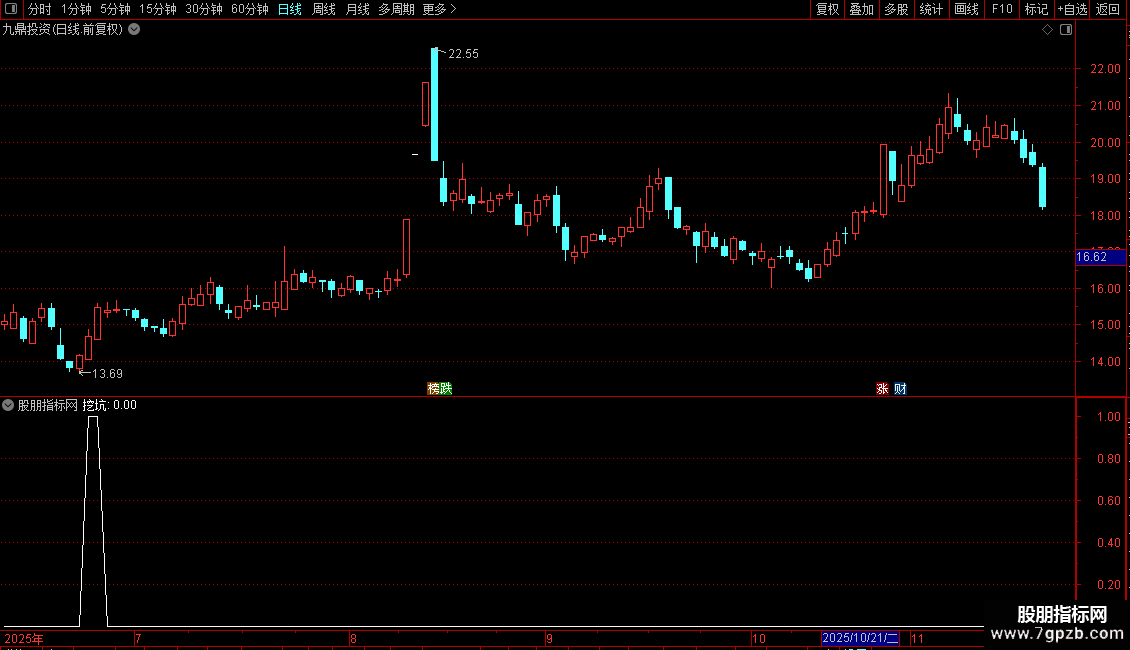Open the stock title dropdown arrow beside 九鼎投资

pos(134,30)
